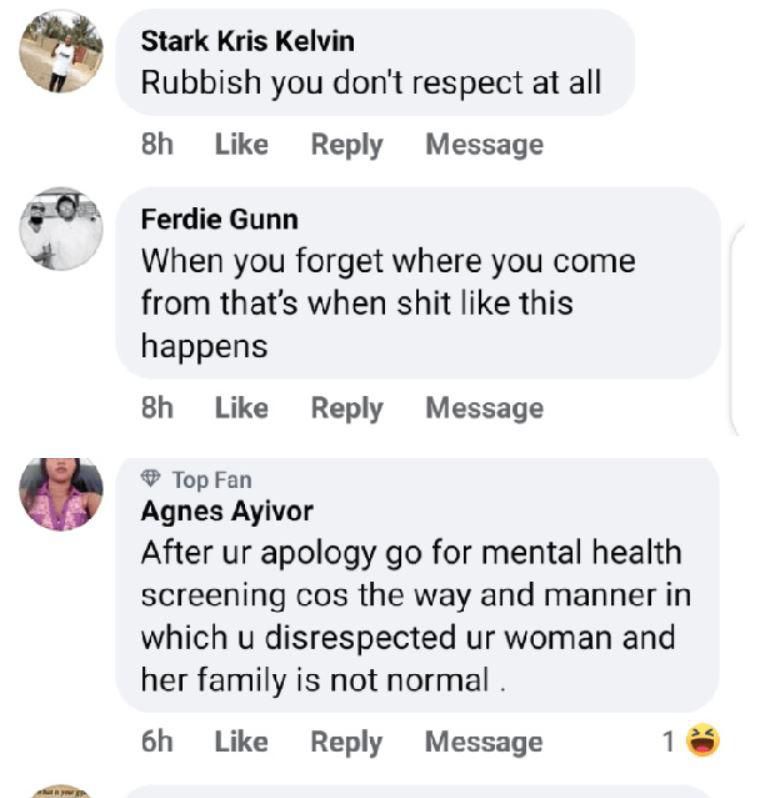The width and height of the screenshot is (762, 798).
Task: Open the Stark Kris Kelvin name link
Action: point(247,41)
